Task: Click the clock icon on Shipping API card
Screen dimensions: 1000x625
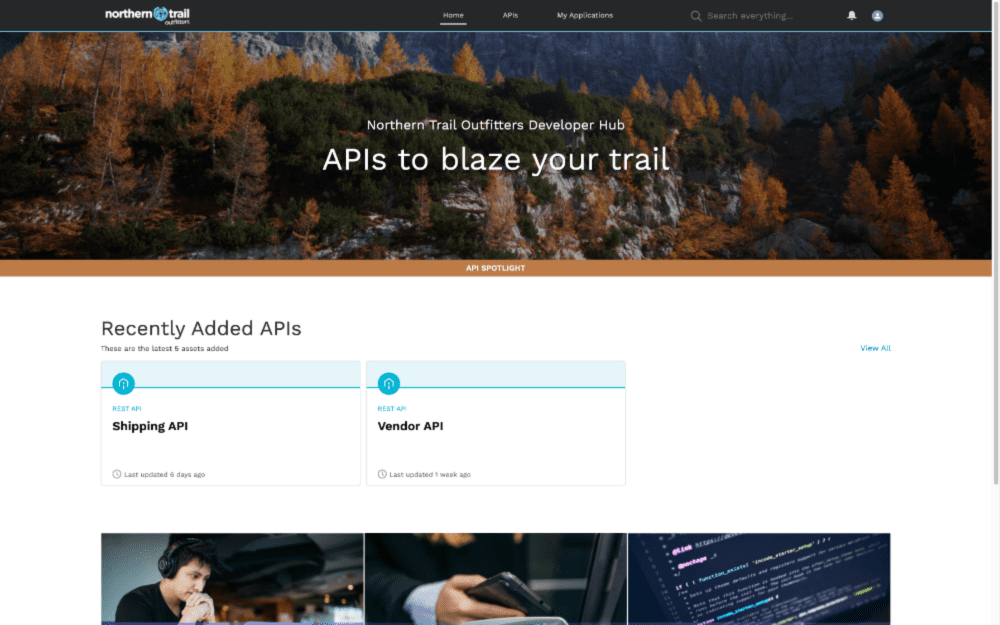Action: pyautogui.click(x=117, y=474)
